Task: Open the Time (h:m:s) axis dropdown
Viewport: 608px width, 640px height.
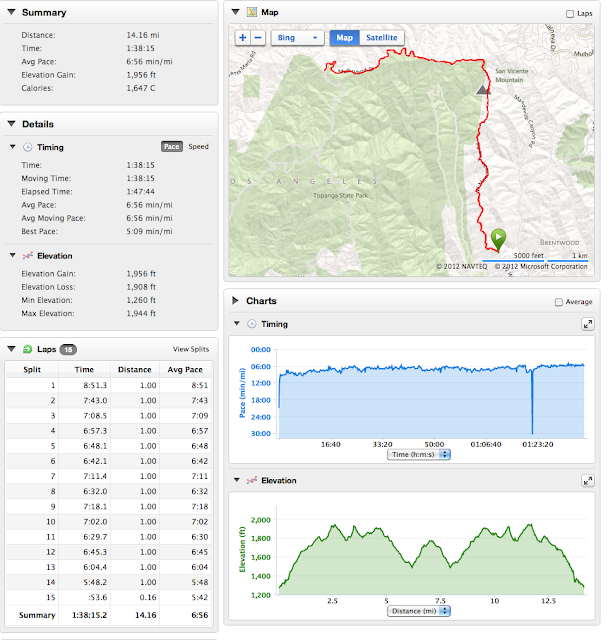Action: [418, 454]
